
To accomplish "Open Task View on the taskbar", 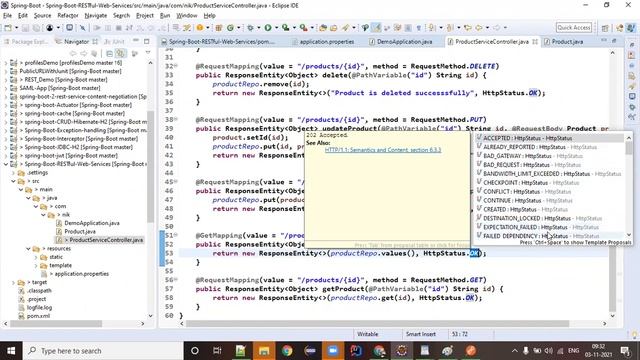I will 217,351.
